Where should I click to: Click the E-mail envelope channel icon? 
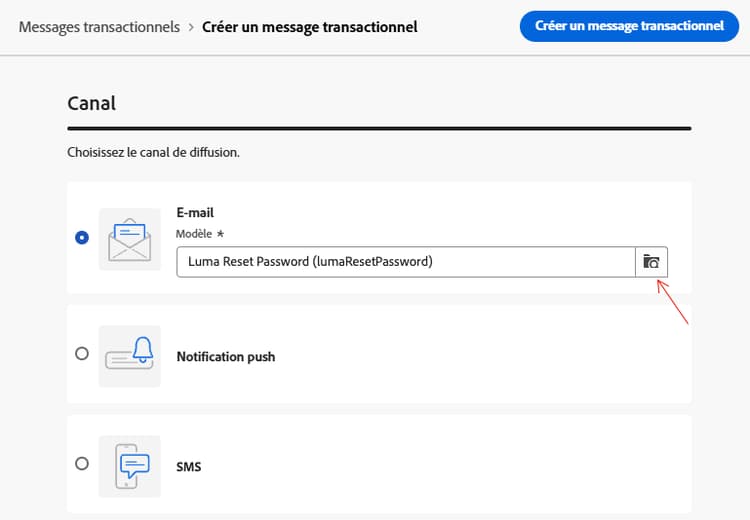coord(130,239)
